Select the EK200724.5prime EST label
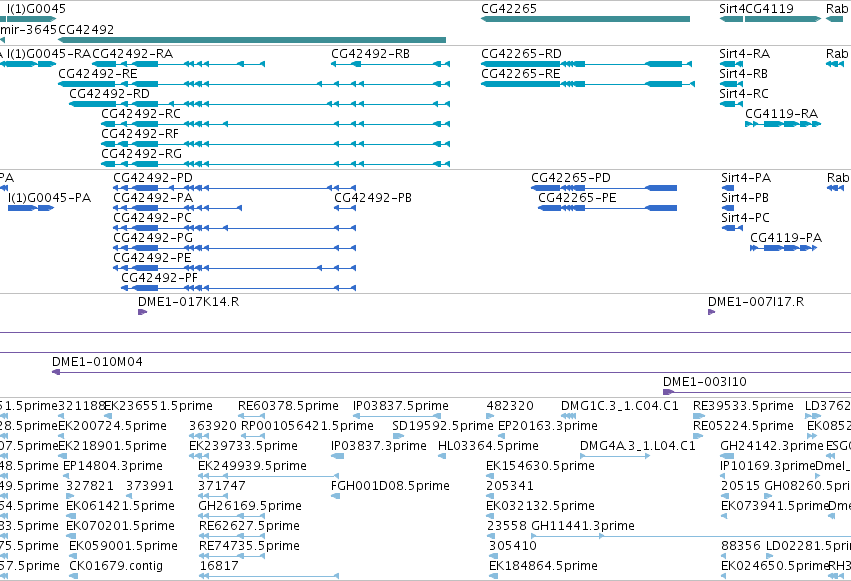The height and width of the screenshot is (581, 851). click(x=112, y=426)
